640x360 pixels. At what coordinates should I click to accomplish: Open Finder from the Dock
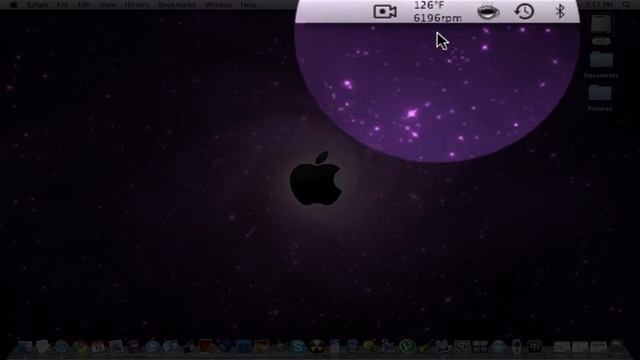tap(24, 347)
